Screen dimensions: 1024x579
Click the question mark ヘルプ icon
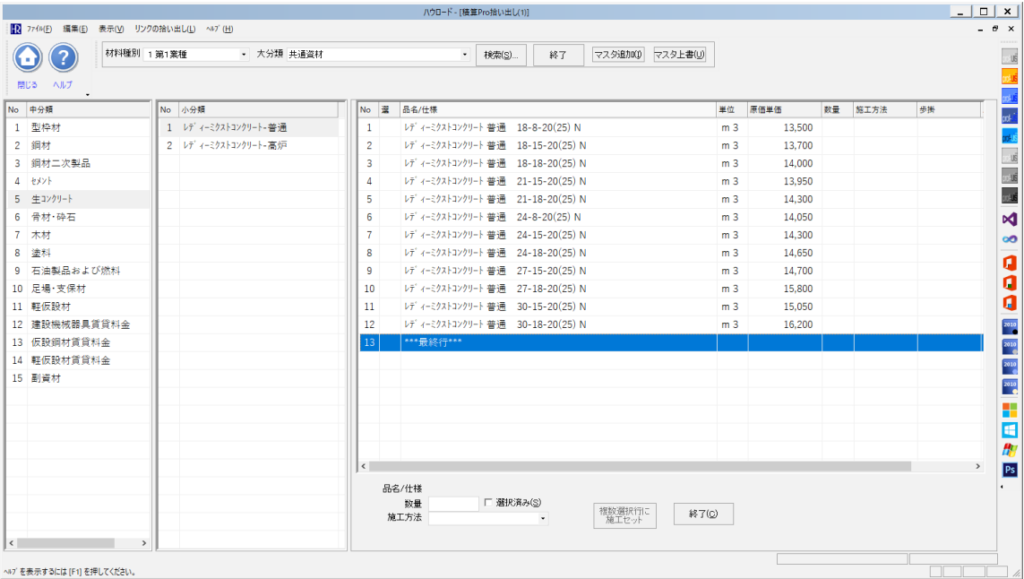[63, 58]
